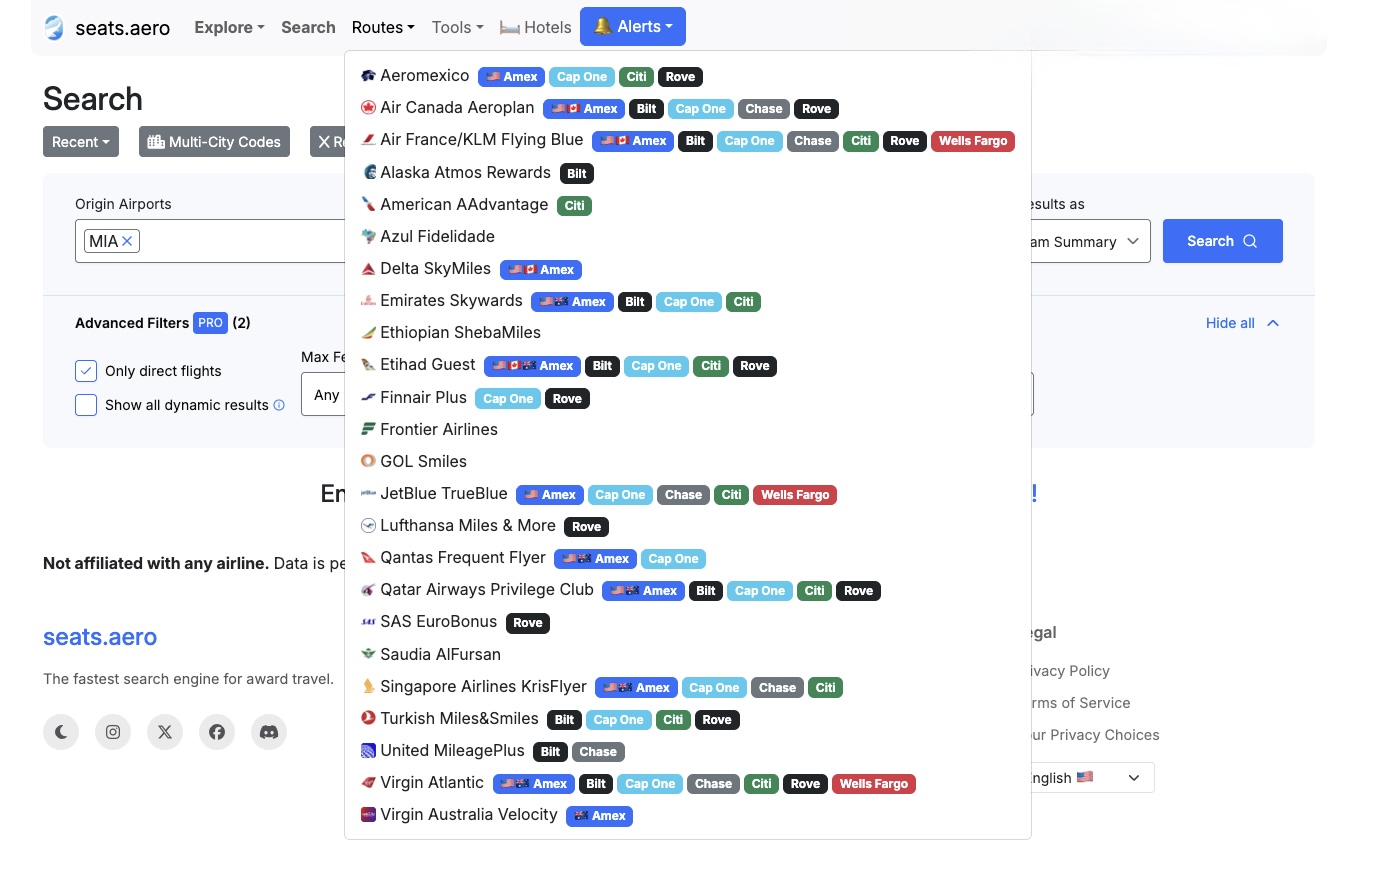Open the Hotels navigation link
Image resolution: width=1376 pixels, height=896 pixels.
(536, 27)
